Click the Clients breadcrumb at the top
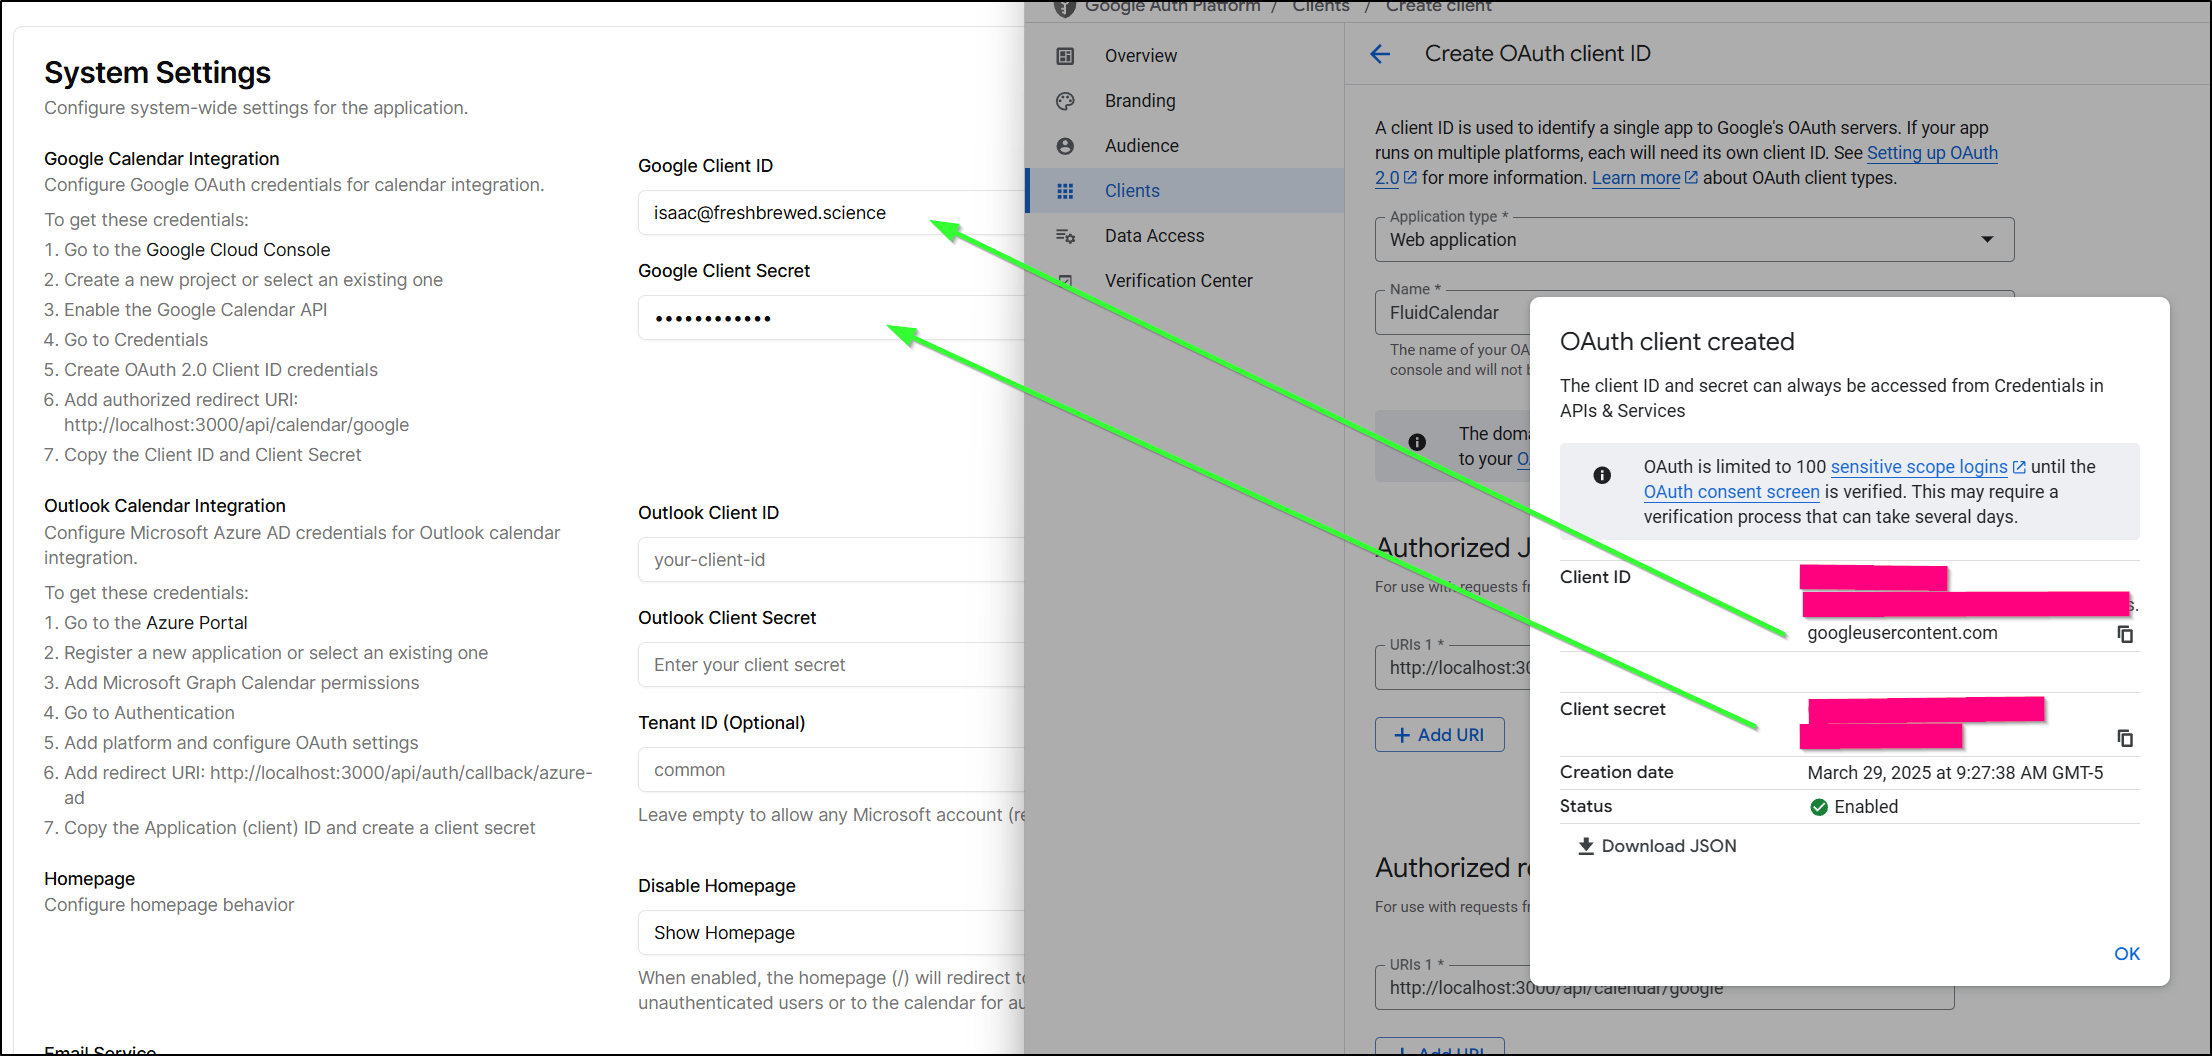 (x=1320, y=7)
